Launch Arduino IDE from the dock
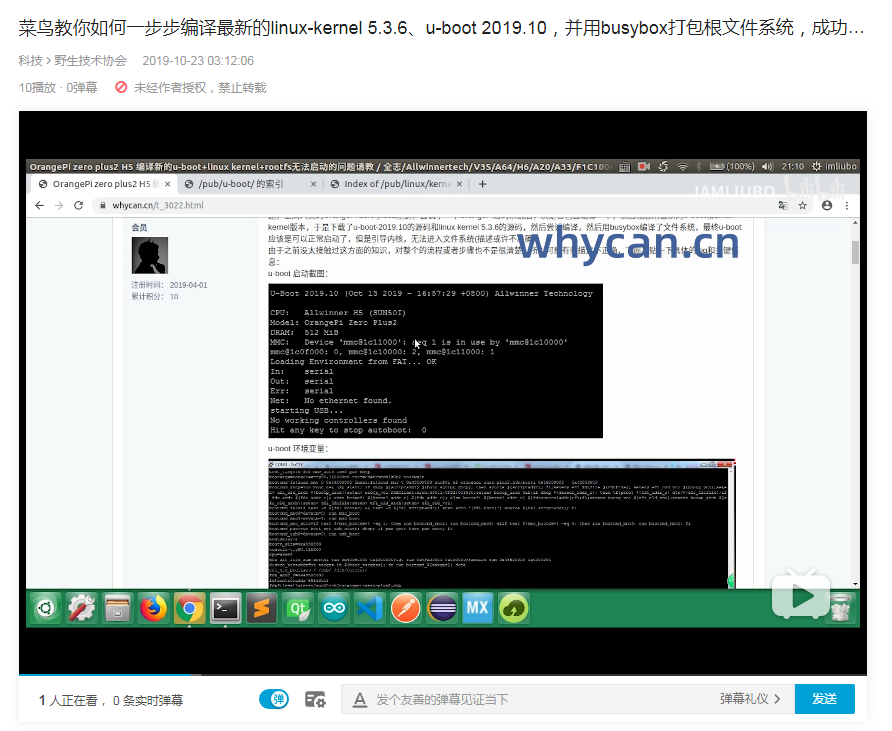This screenshot has width=892, height=731. [x=334, y=609]
